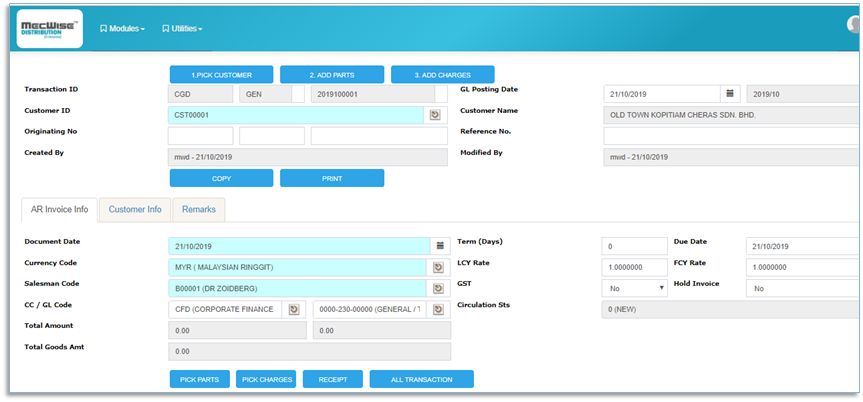Click transaction type field CGD
863x402 pixels.
200,94
